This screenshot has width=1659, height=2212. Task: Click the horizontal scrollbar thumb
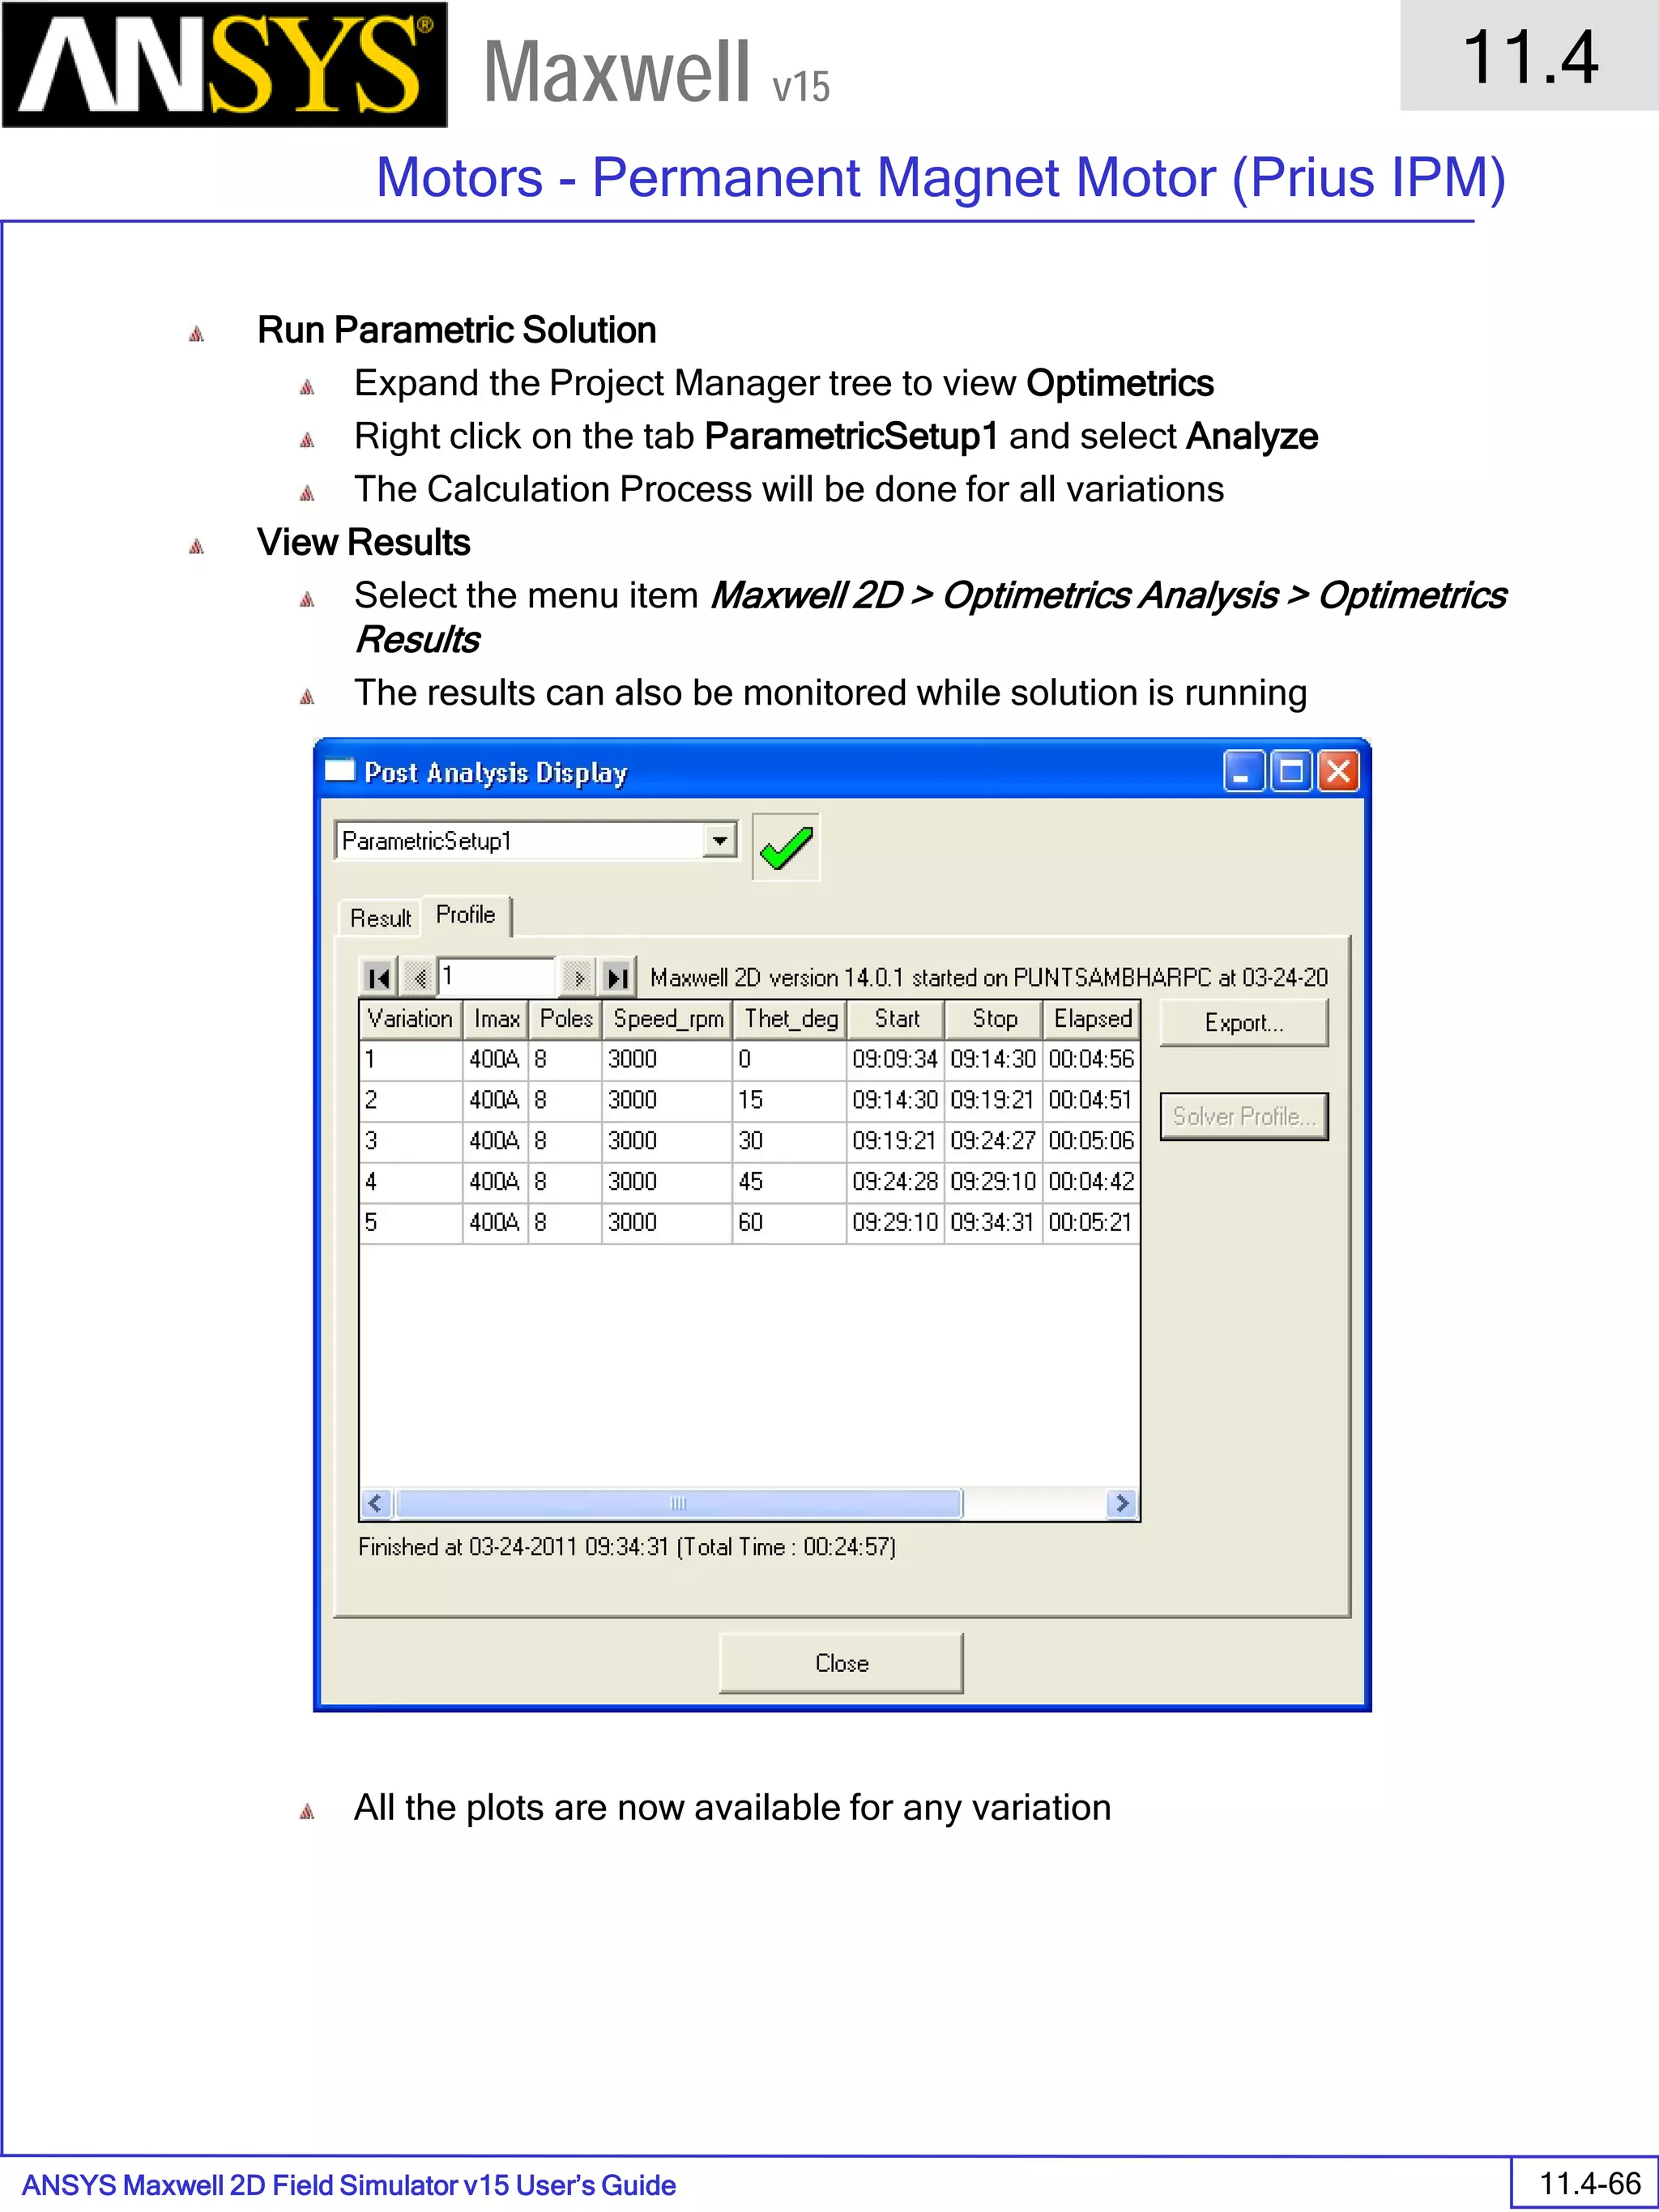[679, 1503]
